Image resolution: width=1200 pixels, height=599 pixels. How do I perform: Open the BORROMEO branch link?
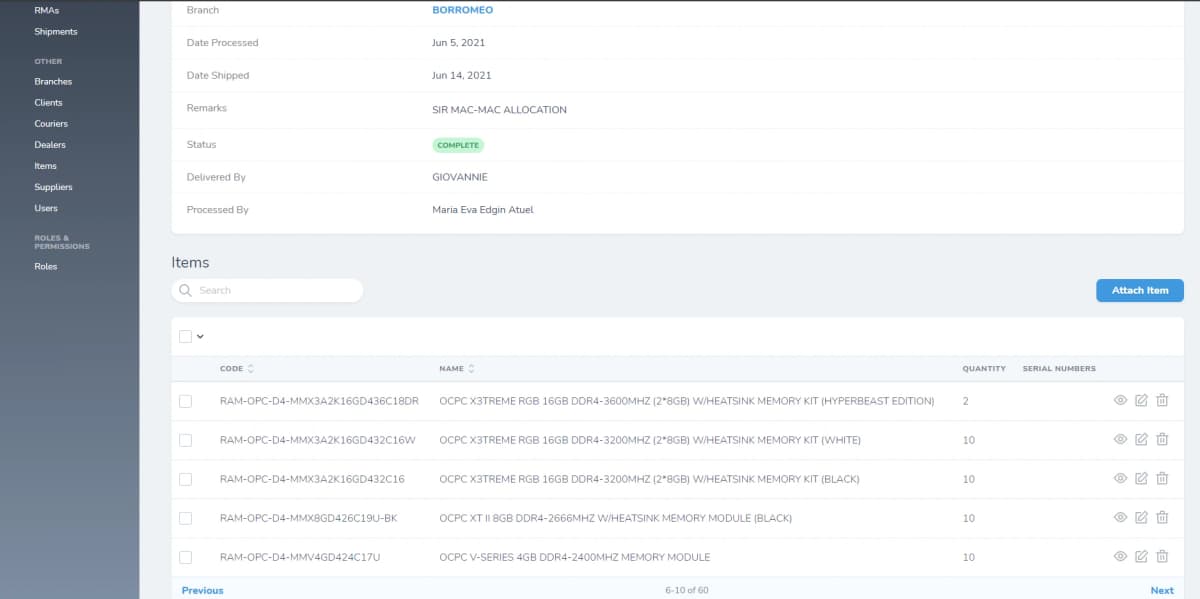tap(462, 10)
